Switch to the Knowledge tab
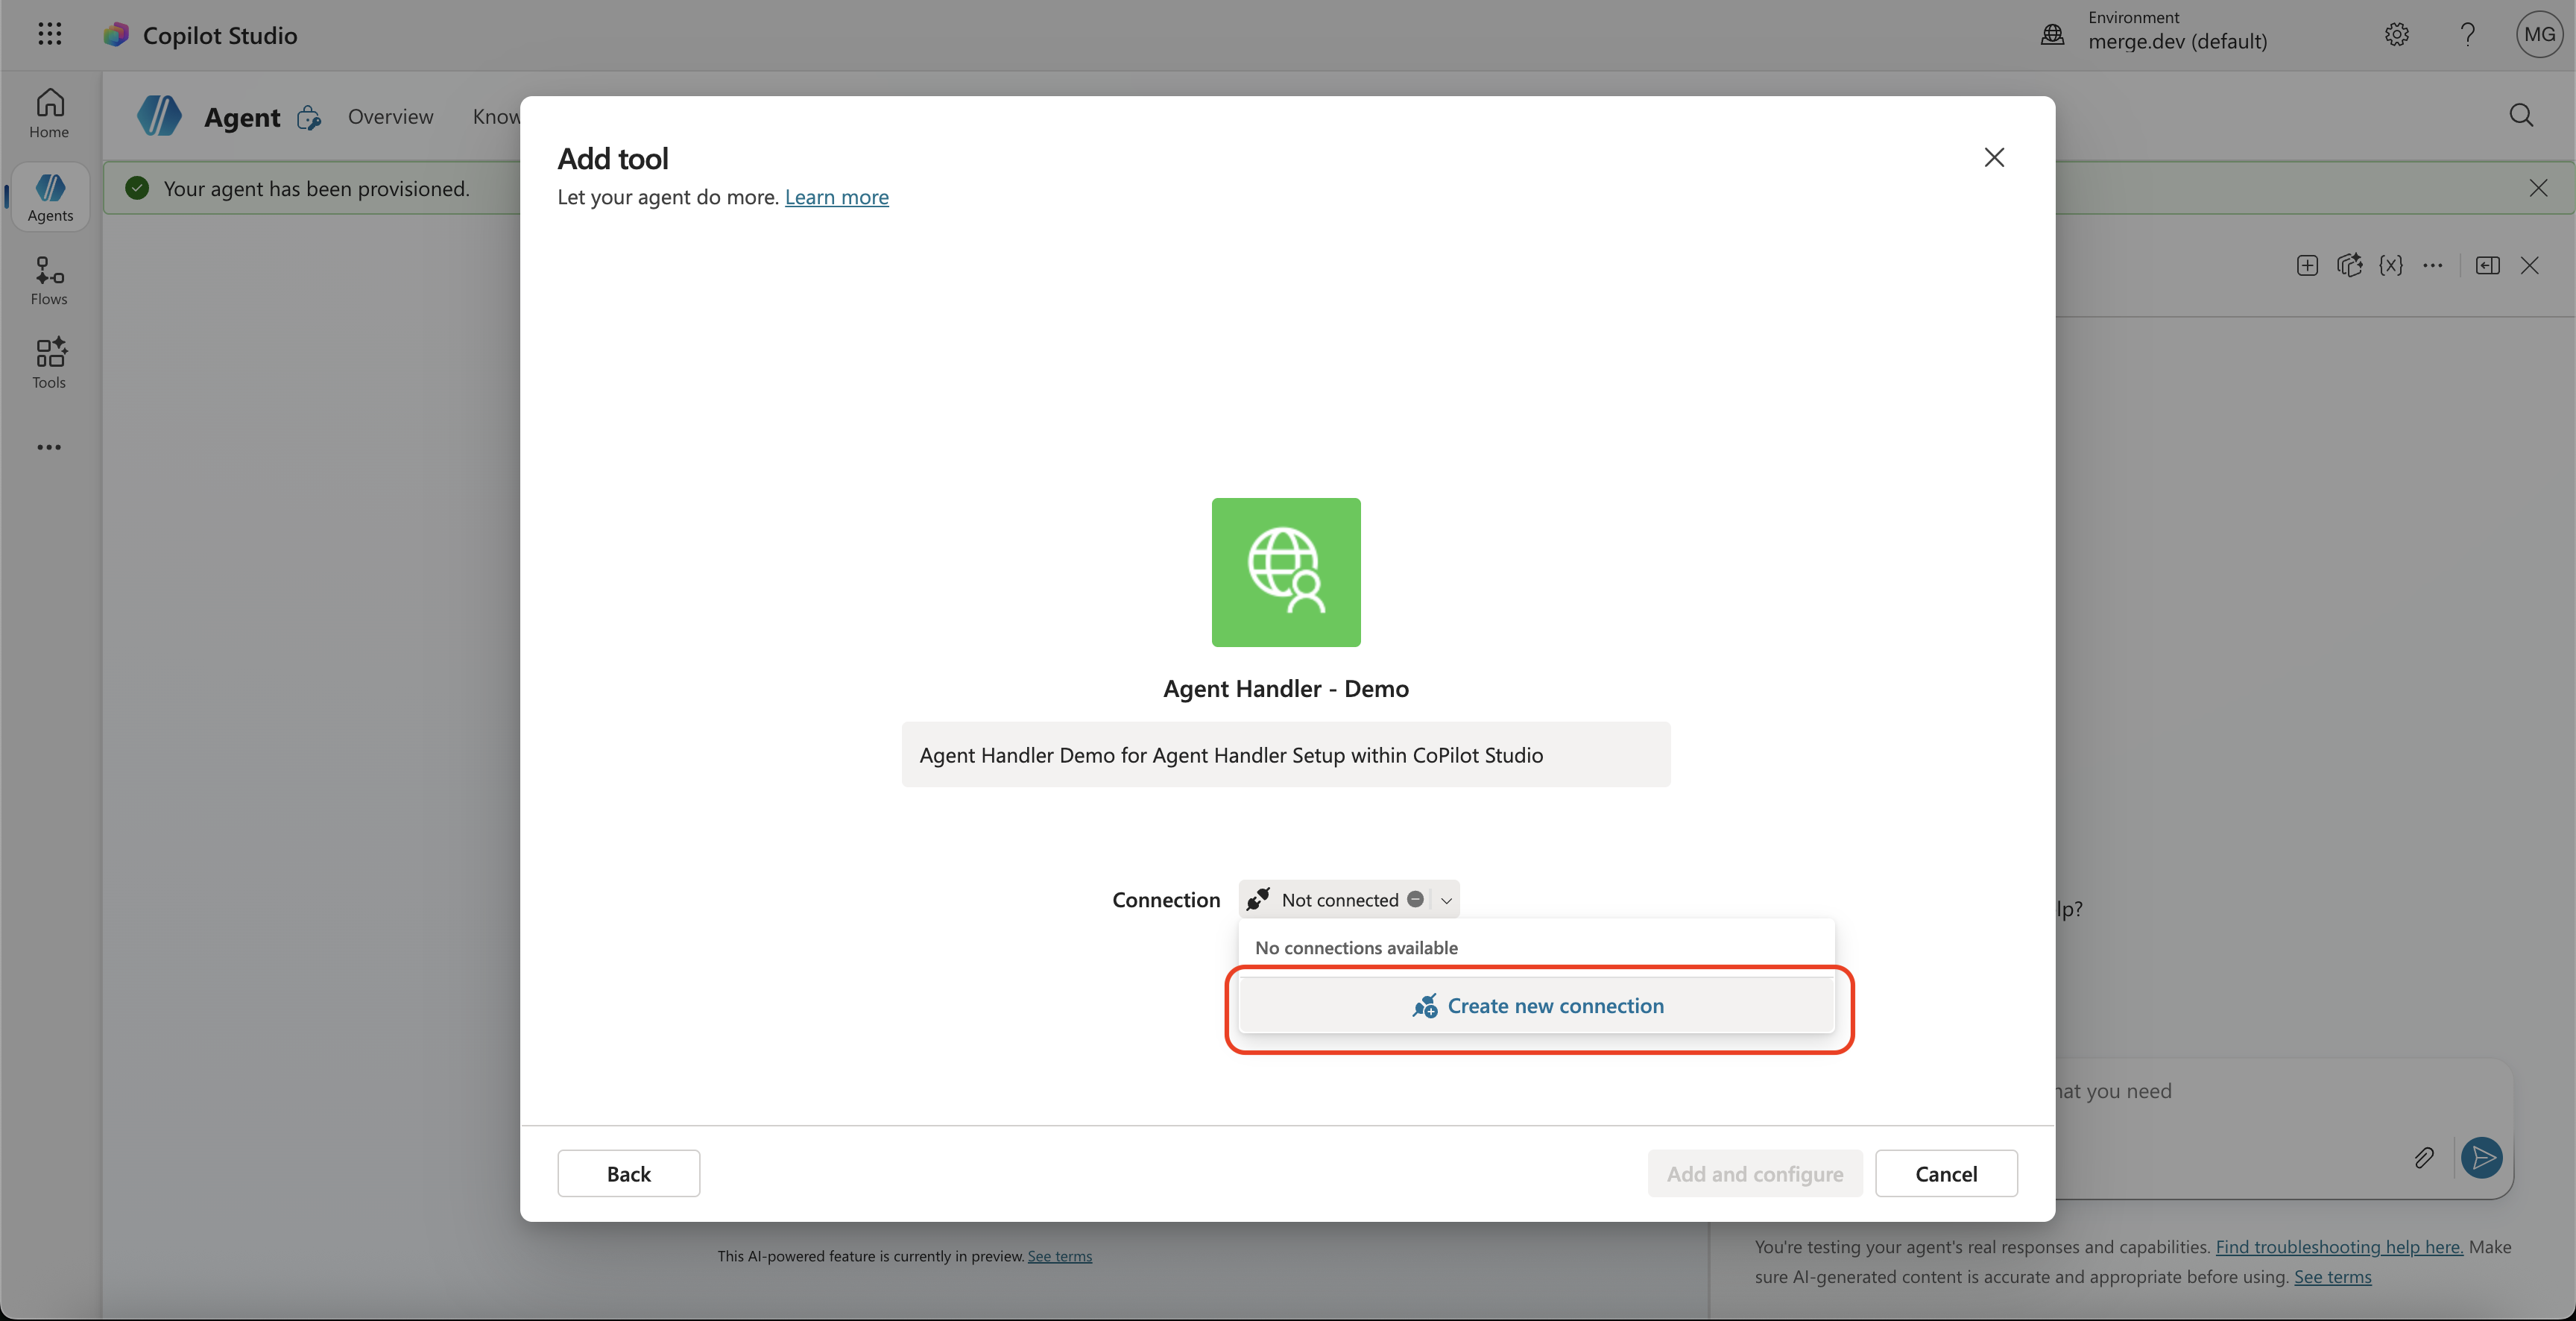Screen dimensions: 2576x1321 tap(496, 117)
